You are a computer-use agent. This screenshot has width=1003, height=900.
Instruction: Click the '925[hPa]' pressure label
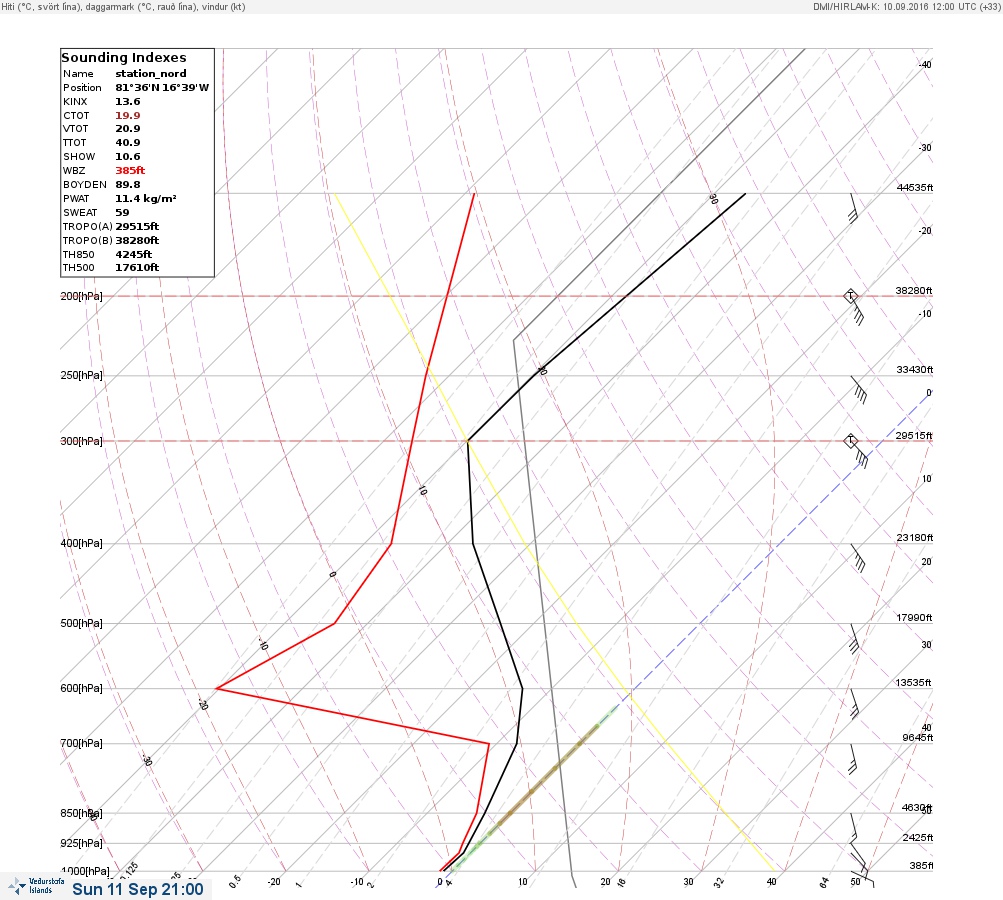pos(81,843)
